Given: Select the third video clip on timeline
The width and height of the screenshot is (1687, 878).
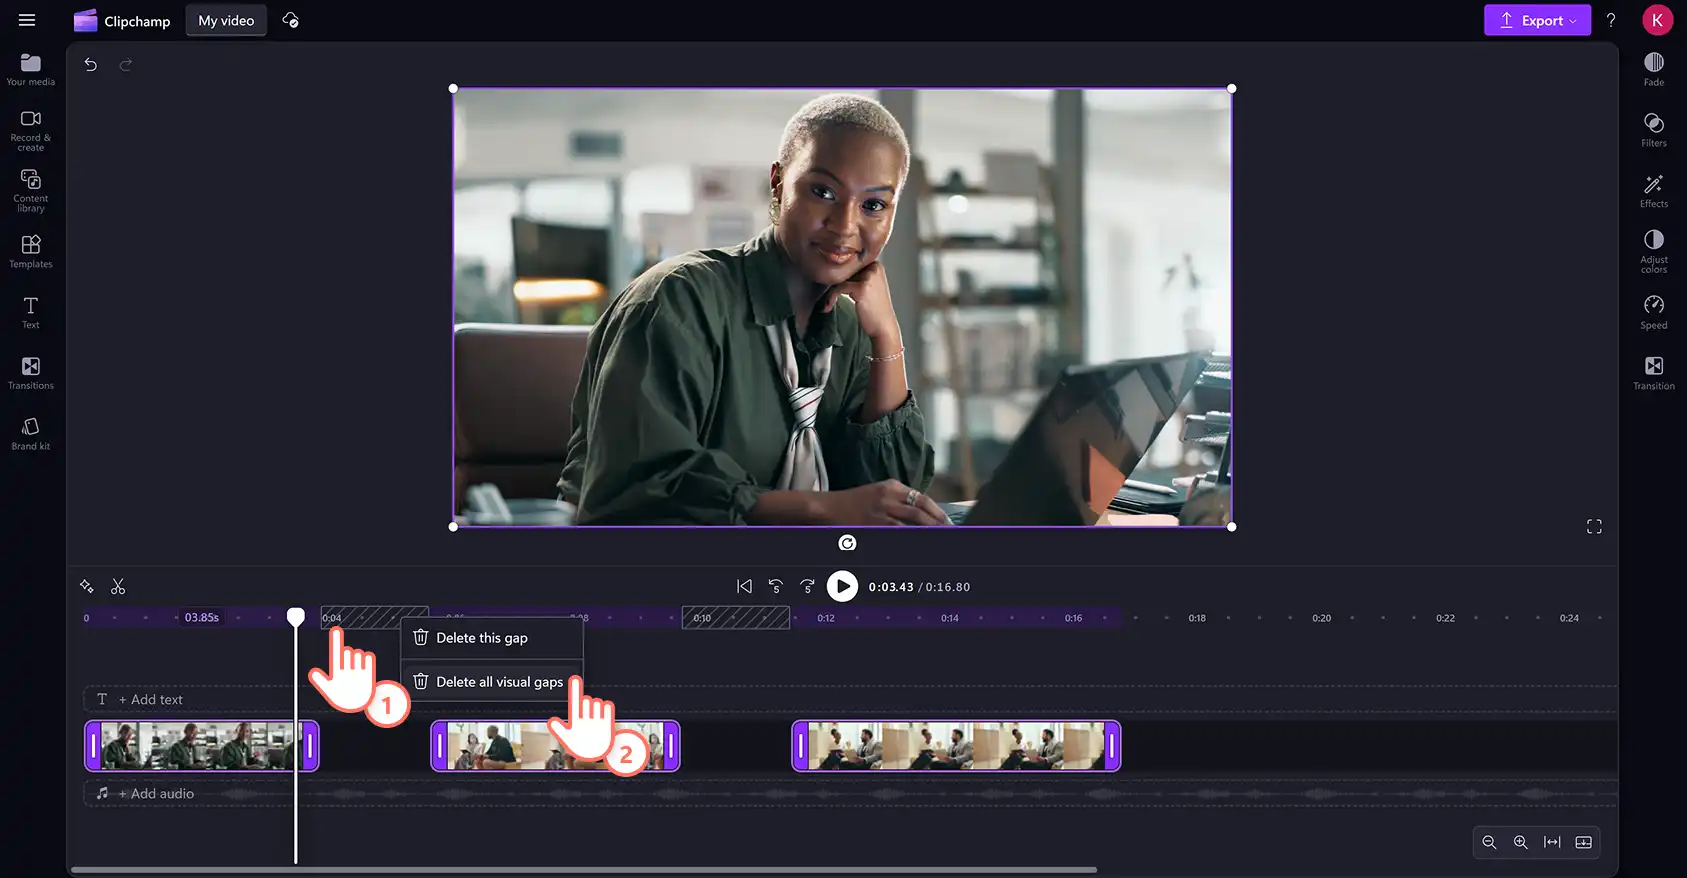Looking at the screenshot, I should [x=956, y=746].
